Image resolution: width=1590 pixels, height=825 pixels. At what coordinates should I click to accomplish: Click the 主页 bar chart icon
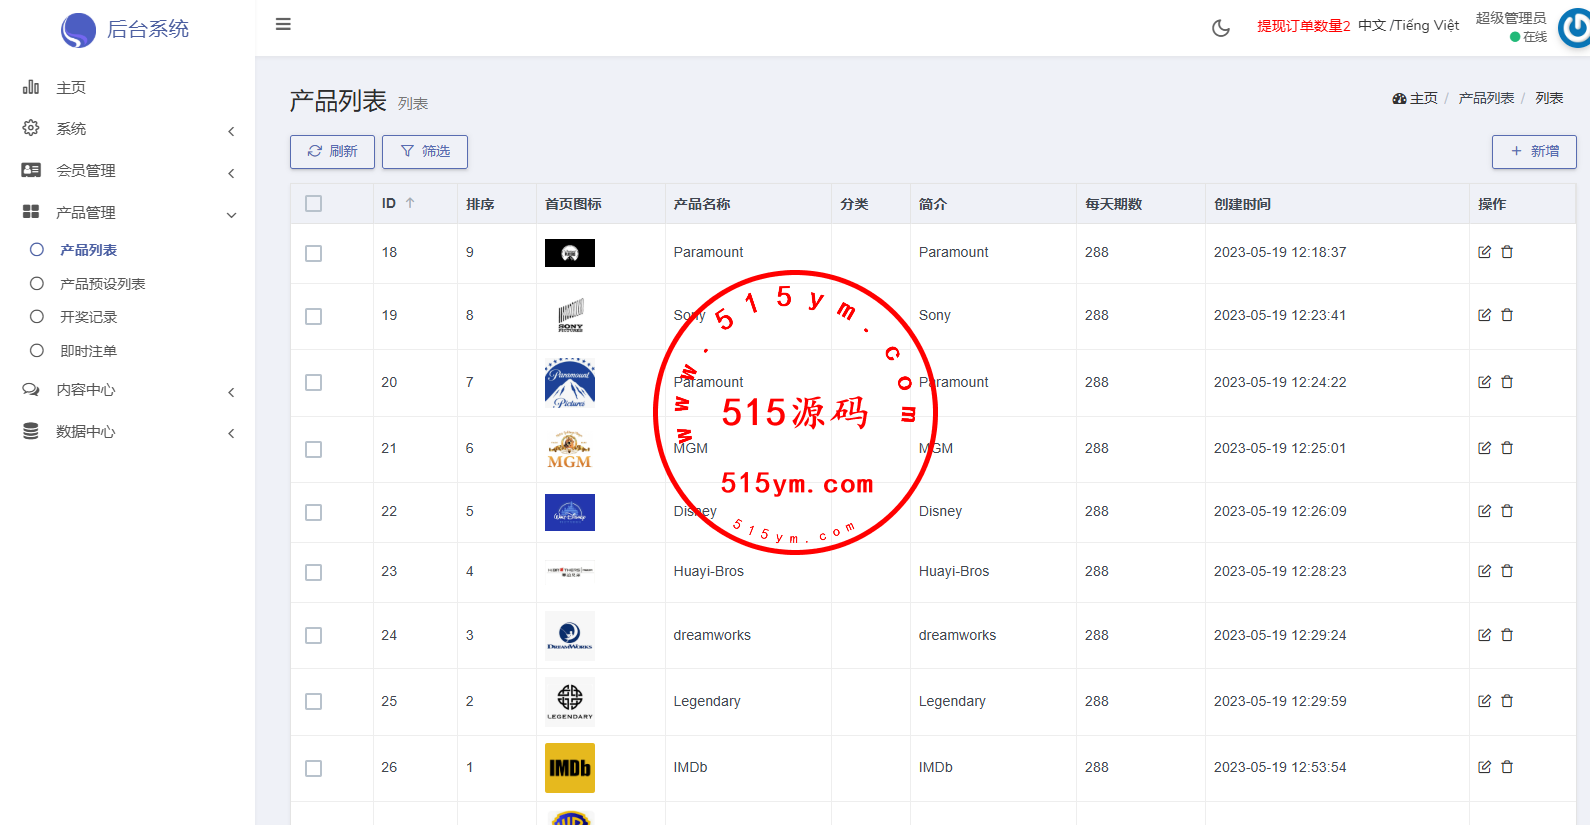(31, 87)
